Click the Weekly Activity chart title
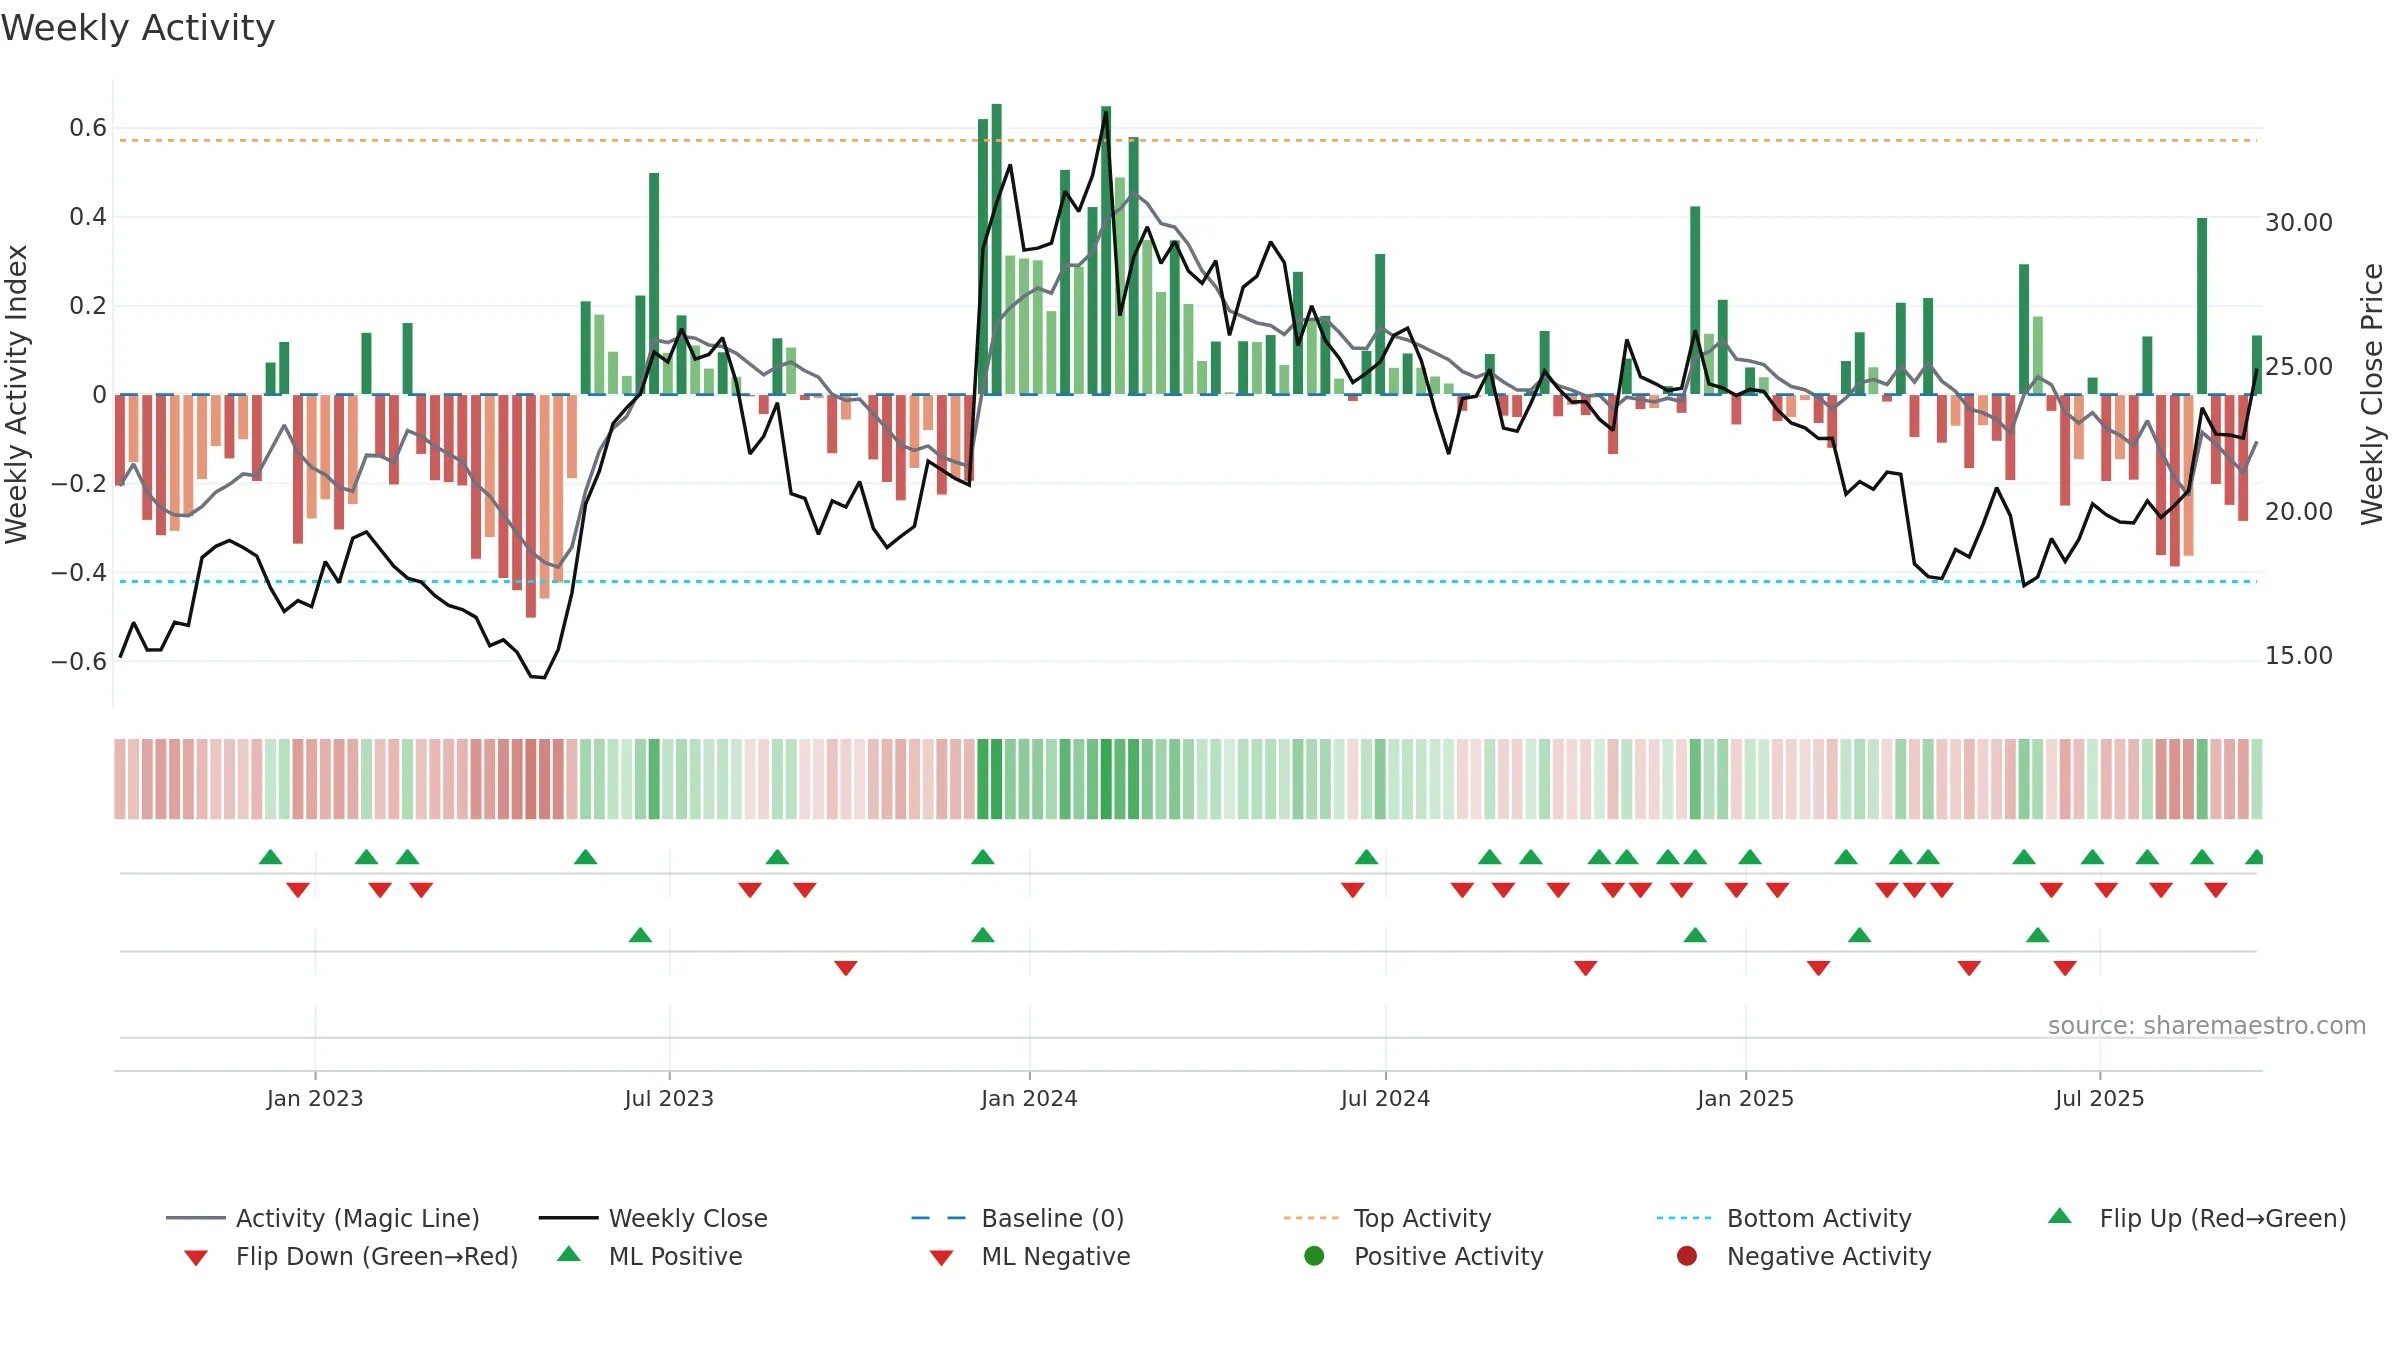Image resolution: width=2400 pixels, height=1350 pixels. pyautogui.click(x=138, y=28)
